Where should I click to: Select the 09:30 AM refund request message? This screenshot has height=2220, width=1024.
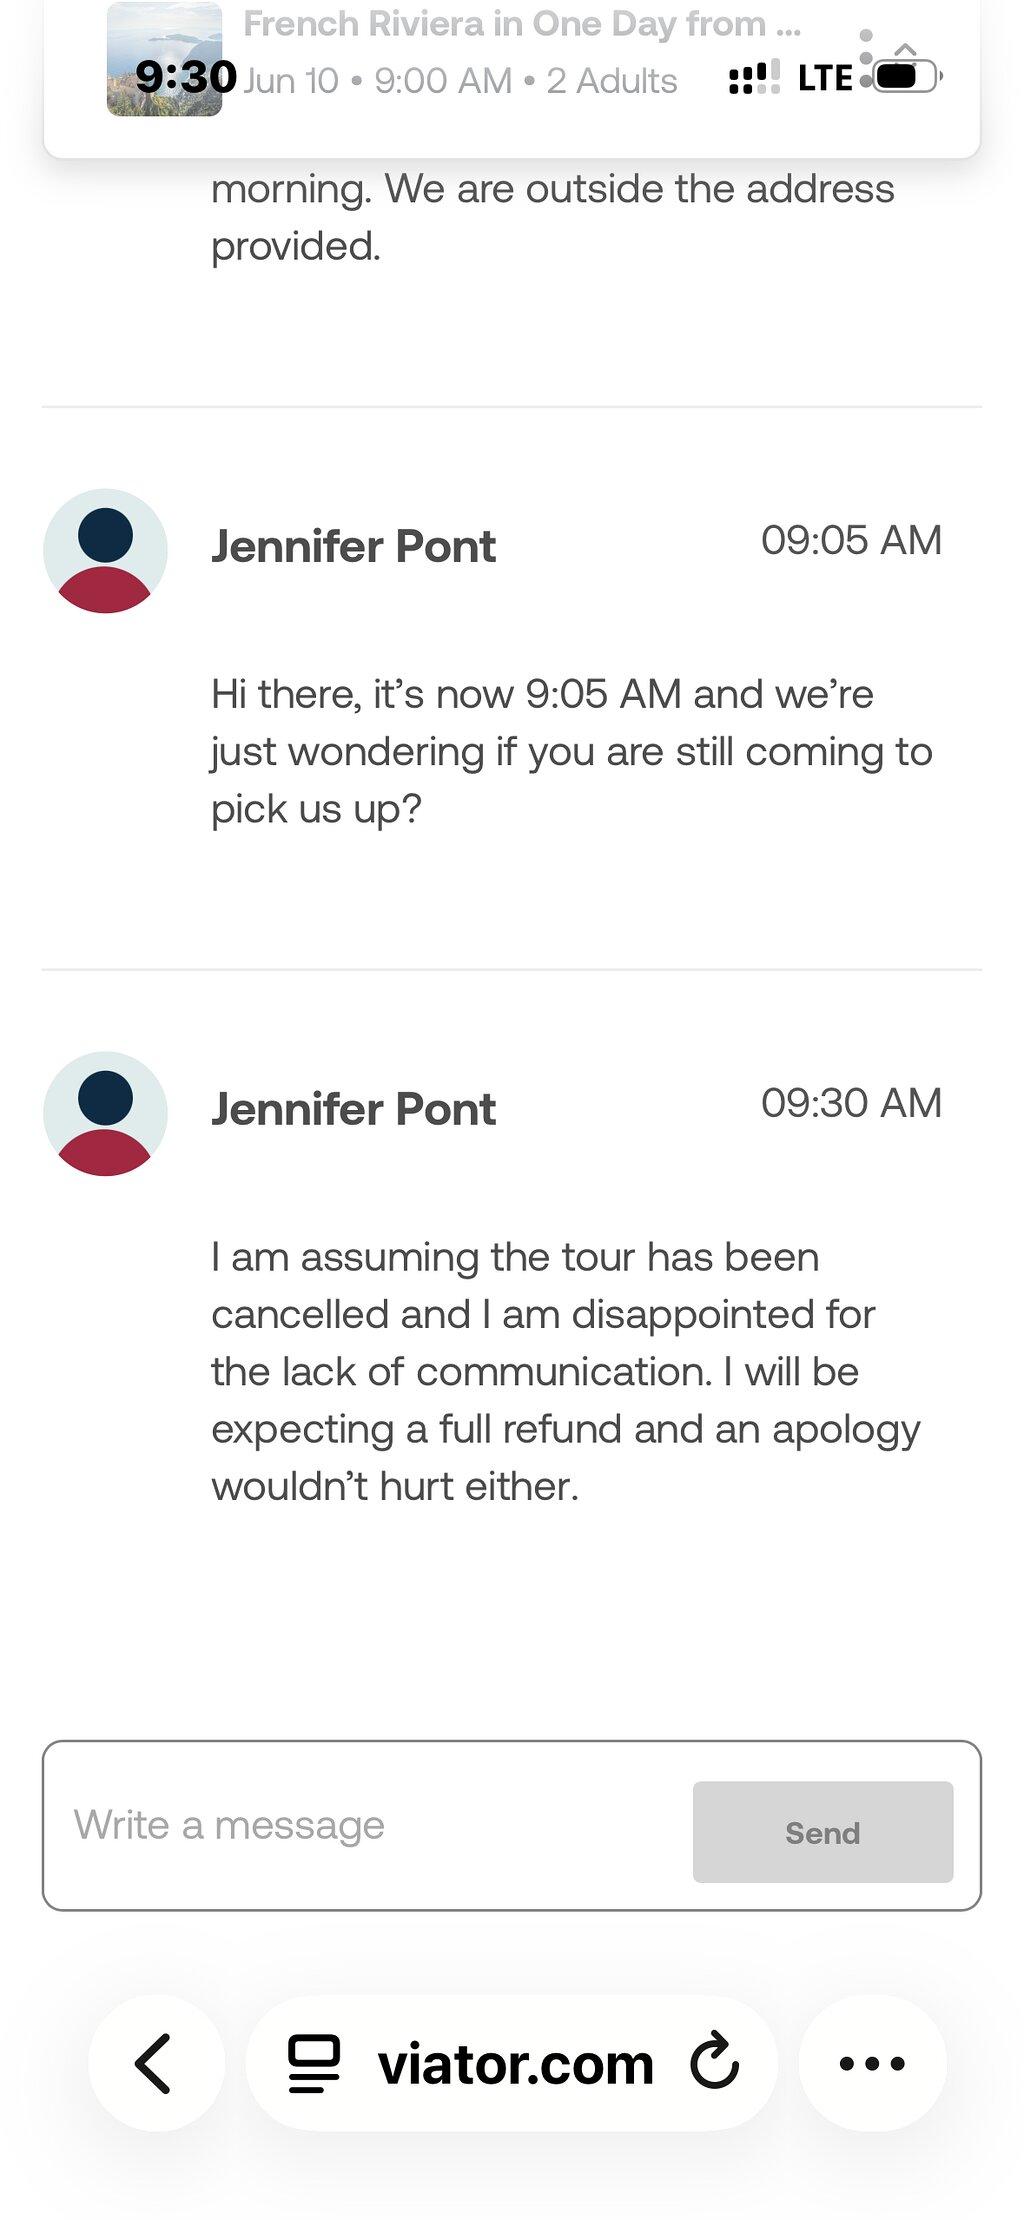565,1371
